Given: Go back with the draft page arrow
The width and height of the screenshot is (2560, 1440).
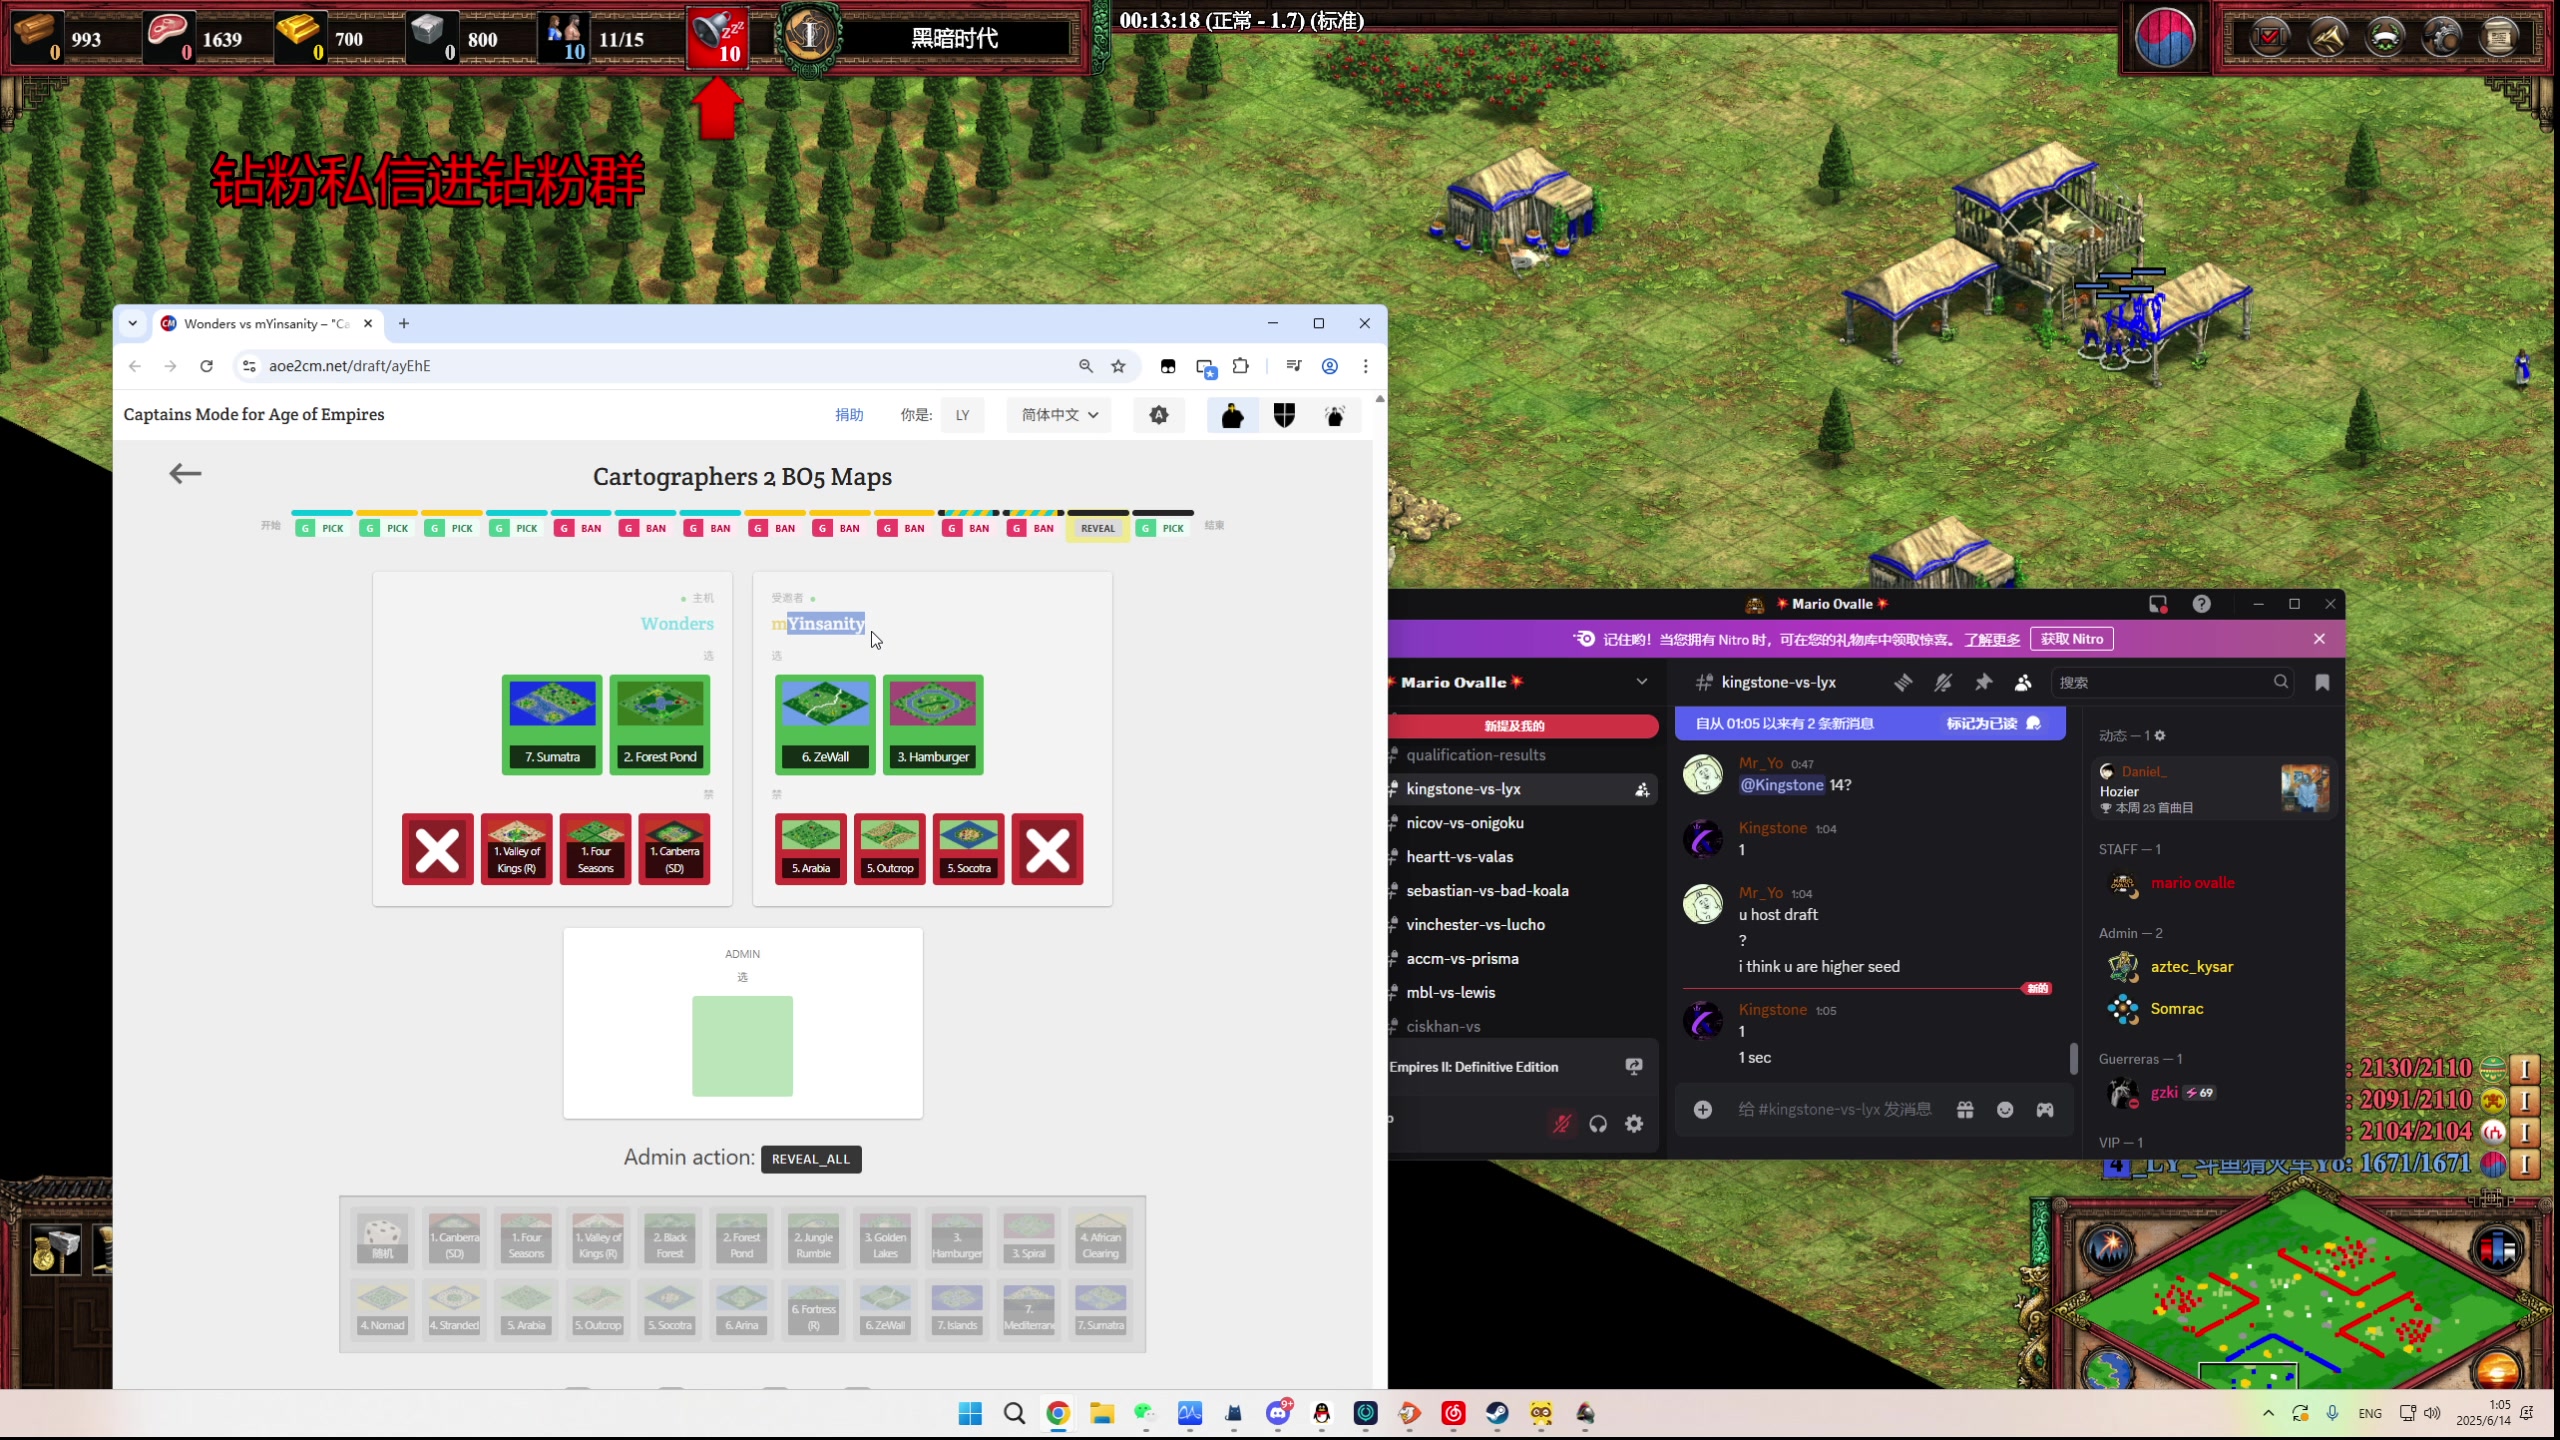Looking at the screenshot, I should 185,474.
